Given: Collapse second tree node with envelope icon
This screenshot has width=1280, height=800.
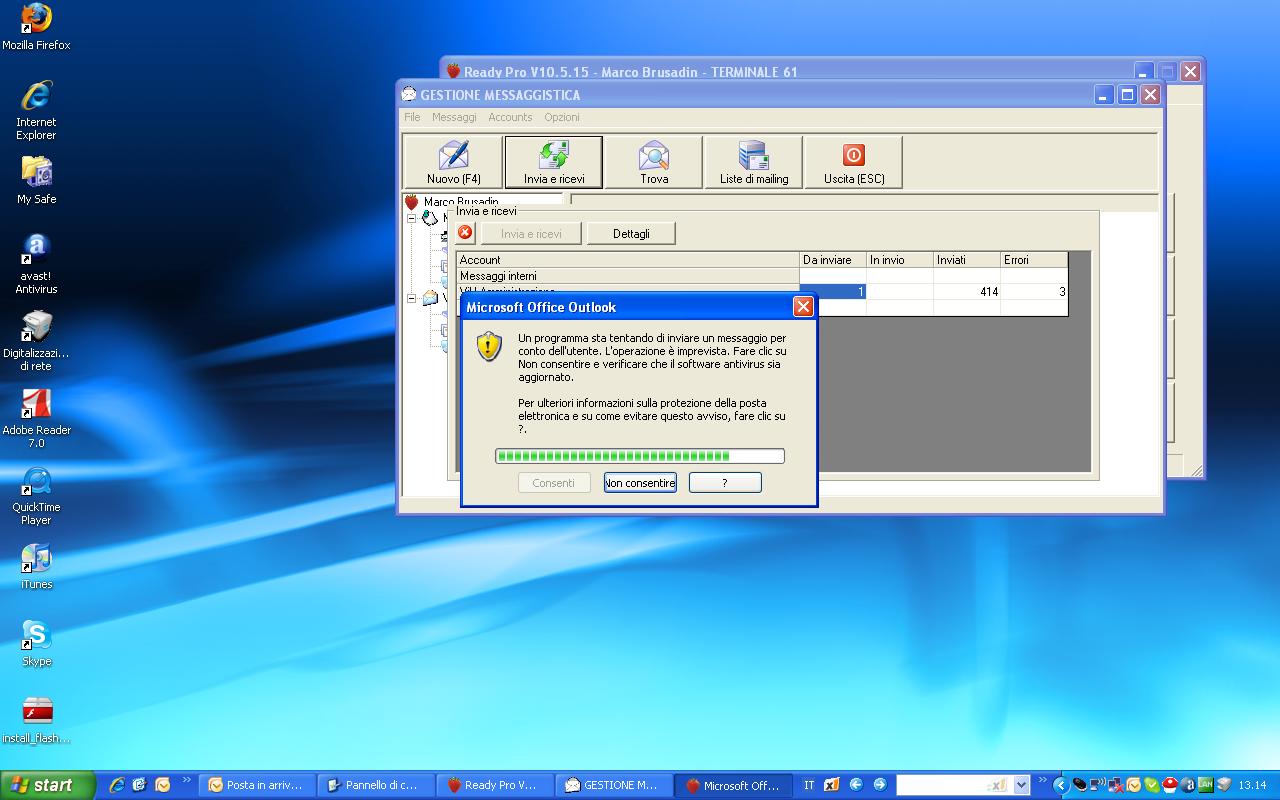Looking at the screenshot, I should (x=412, y=298).
